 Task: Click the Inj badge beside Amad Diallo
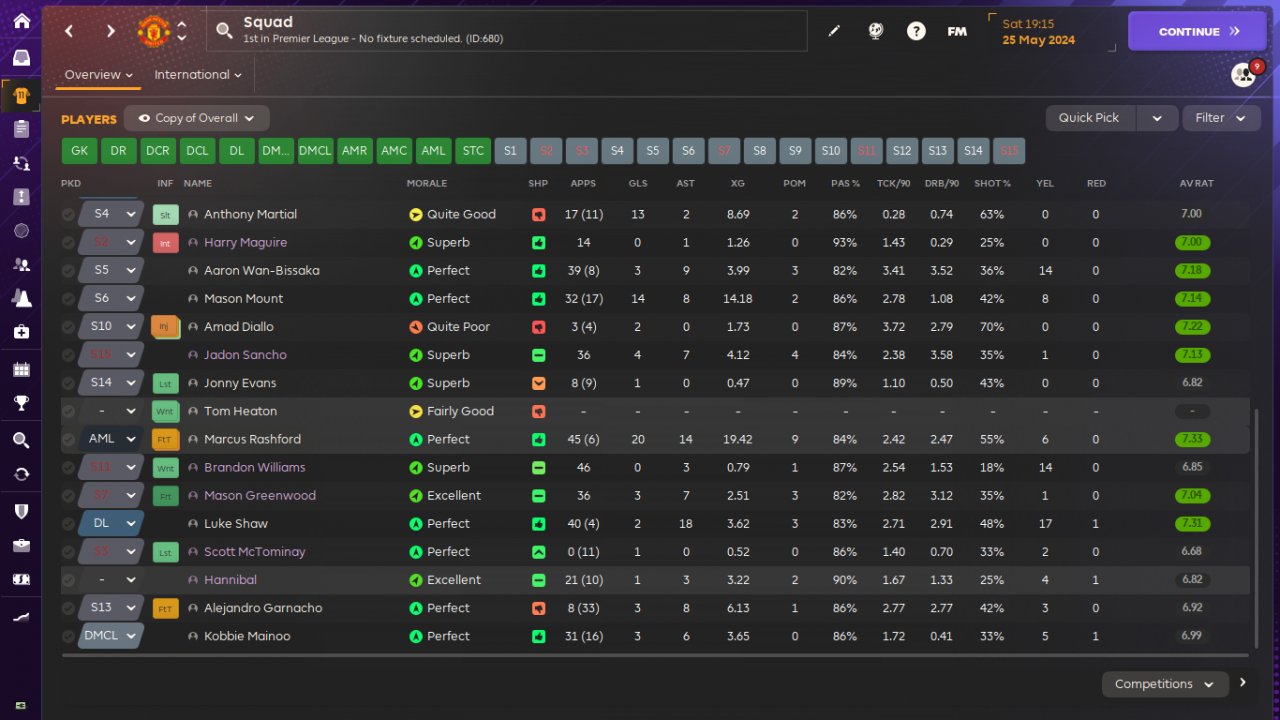pyautogui.click(x=165, y=327)
